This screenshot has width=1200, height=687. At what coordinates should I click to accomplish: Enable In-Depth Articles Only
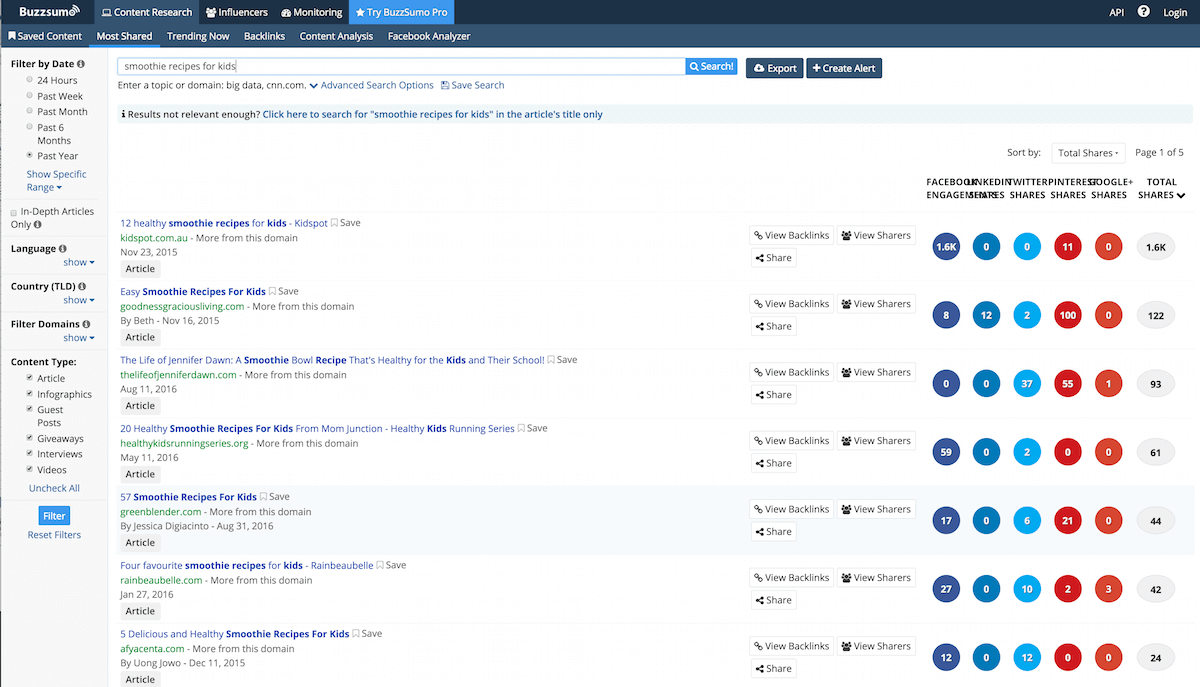[12, 212]
